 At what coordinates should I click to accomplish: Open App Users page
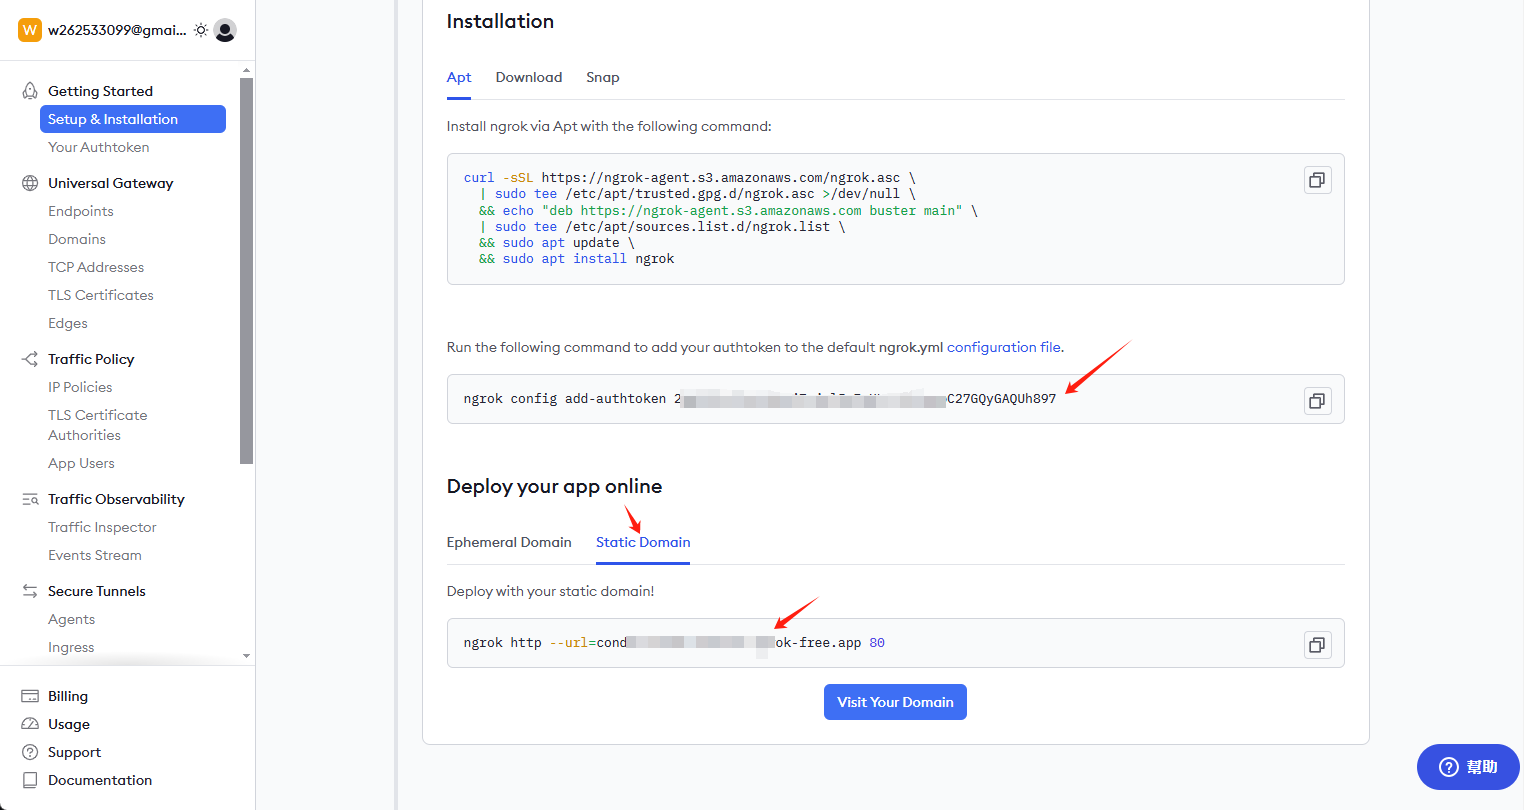point(81,463)
